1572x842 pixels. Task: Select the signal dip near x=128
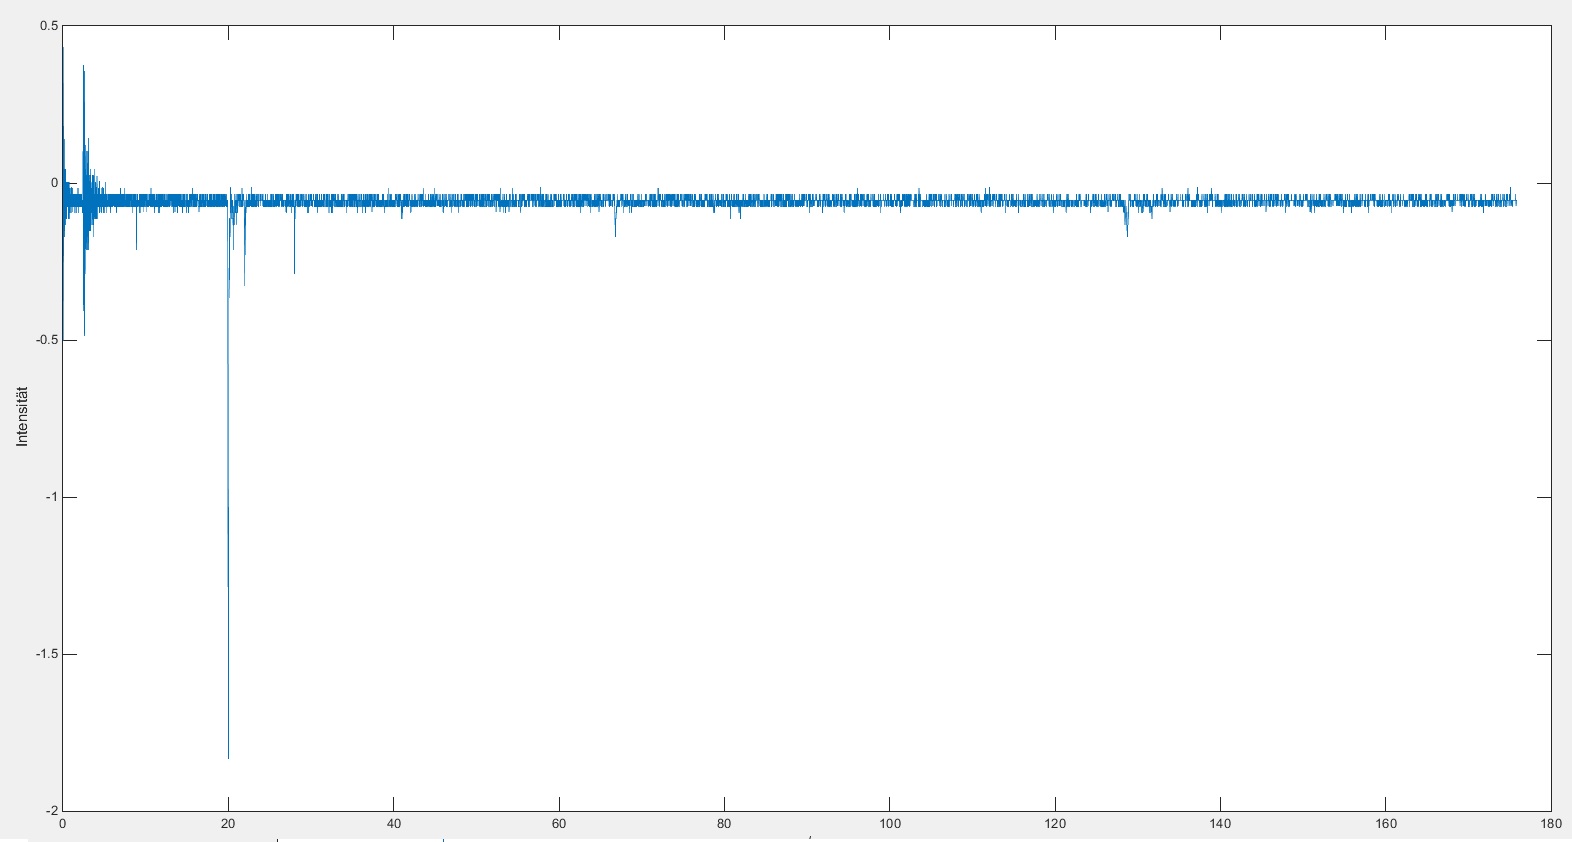click(x=1127, y=232)
